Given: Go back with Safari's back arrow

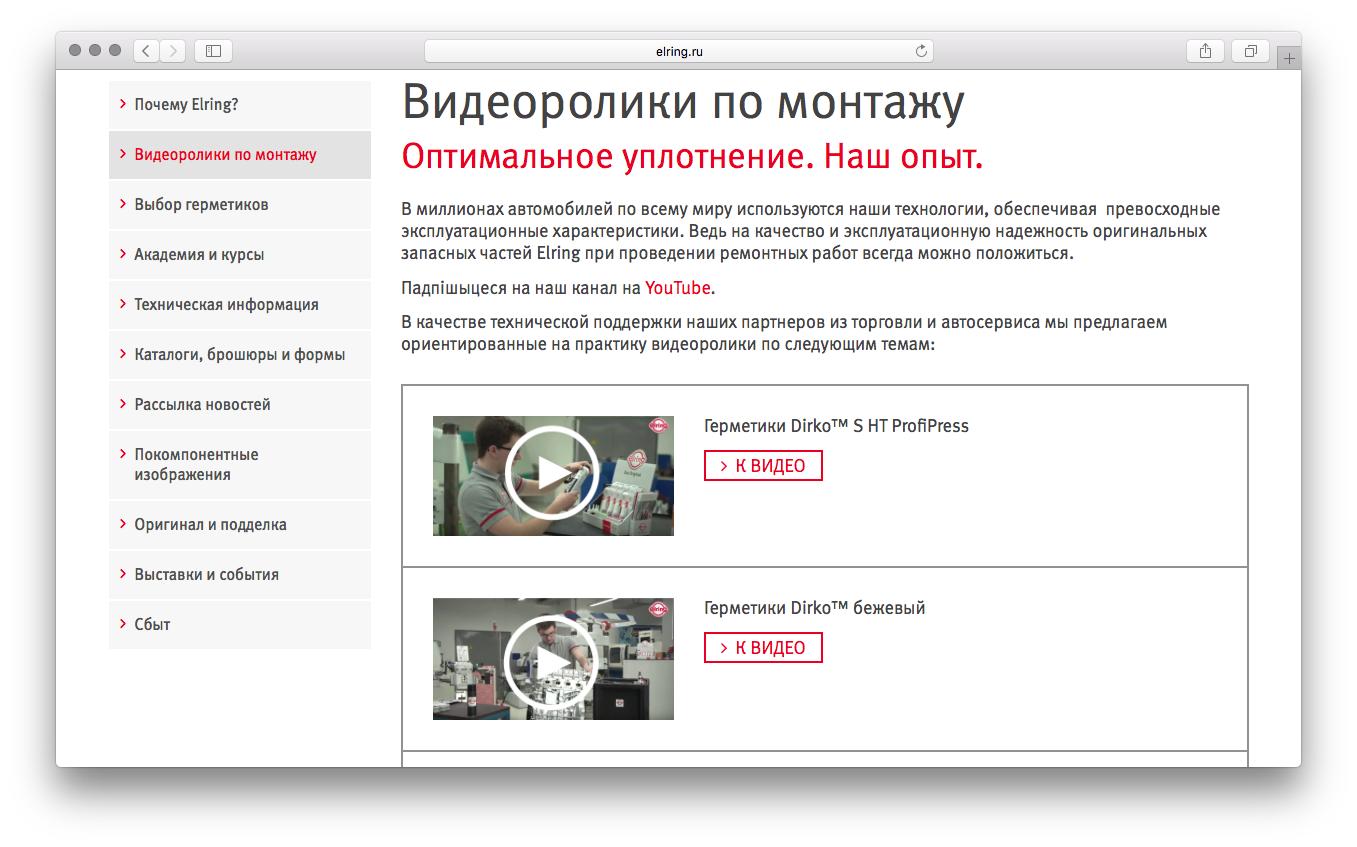Looking at the screenshot, I should pos(146,50).
